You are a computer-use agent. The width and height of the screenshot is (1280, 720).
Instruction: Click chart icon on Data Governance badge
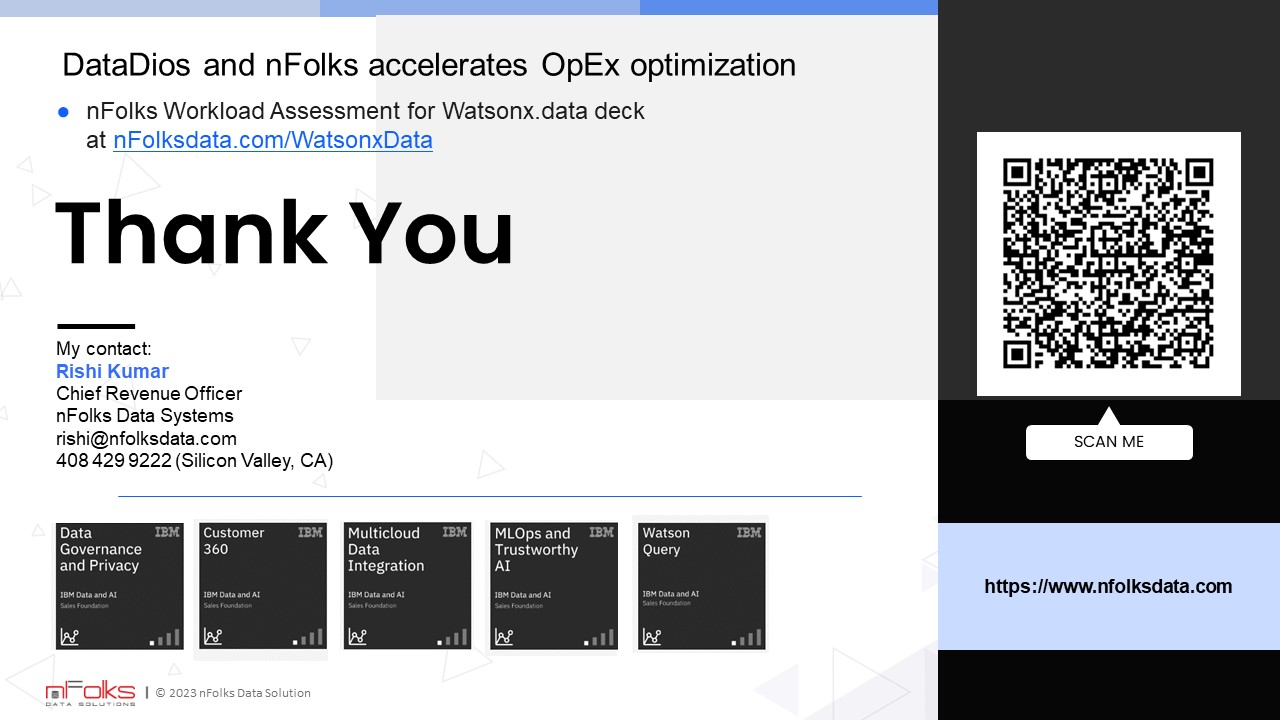click(70, 637)
